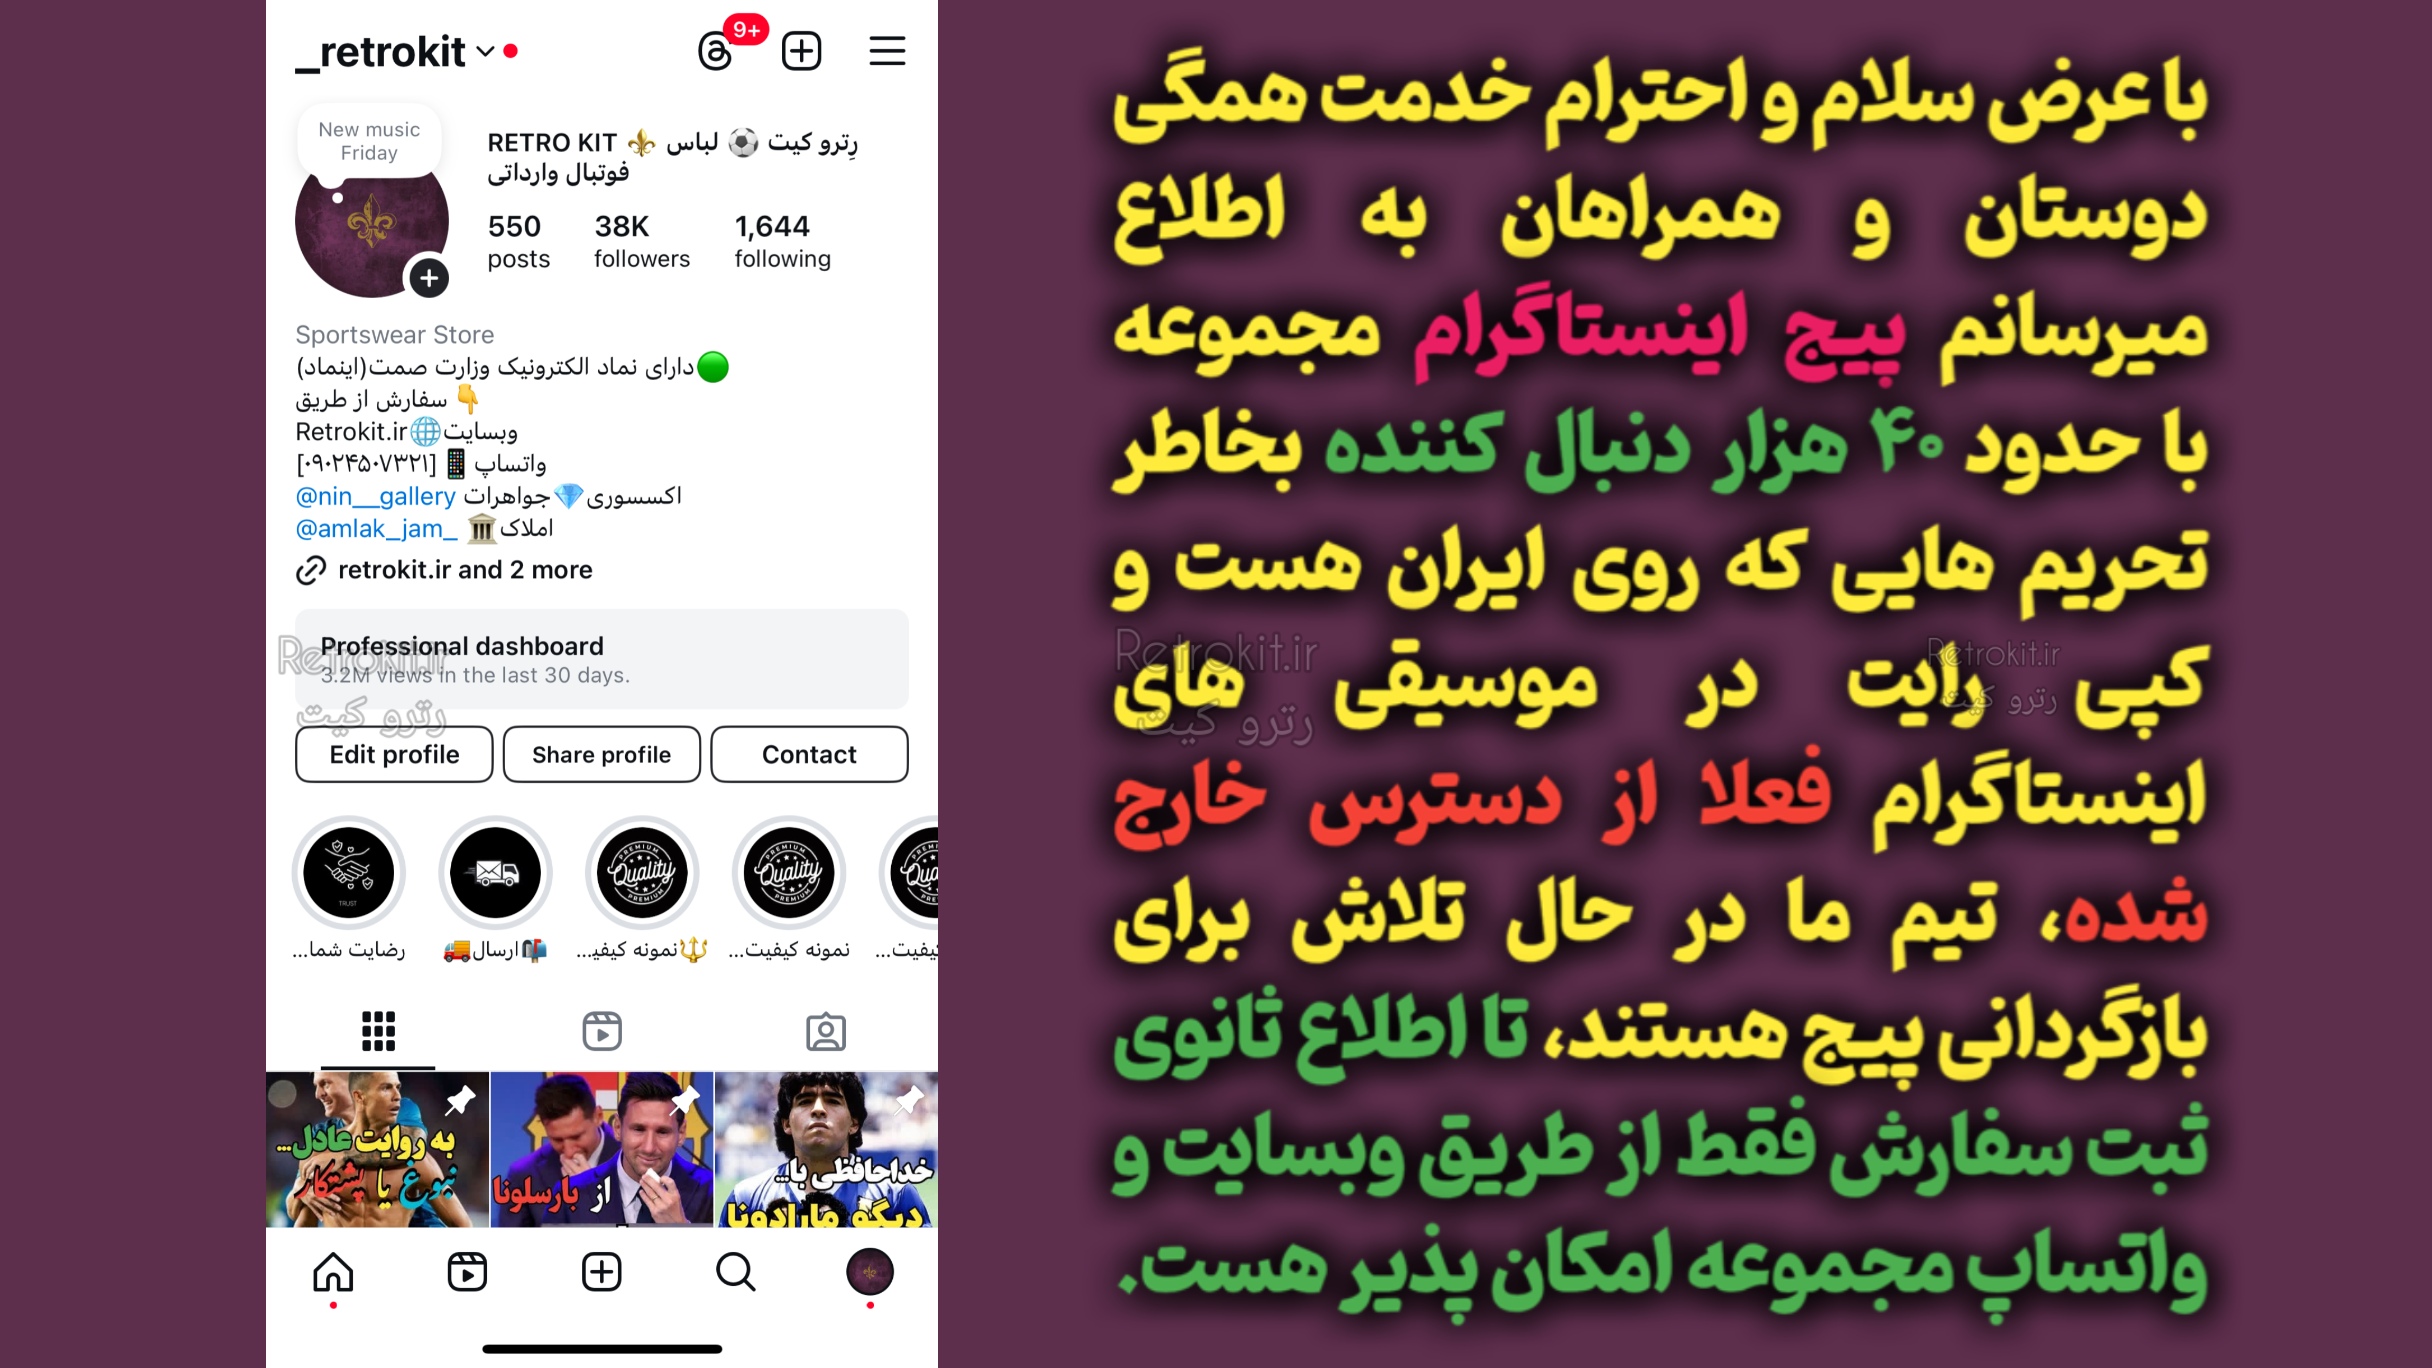Click the Contact button
The height and width of the screenshot is (1368, 2432).
pyautogui.click(x=809, y=754)
